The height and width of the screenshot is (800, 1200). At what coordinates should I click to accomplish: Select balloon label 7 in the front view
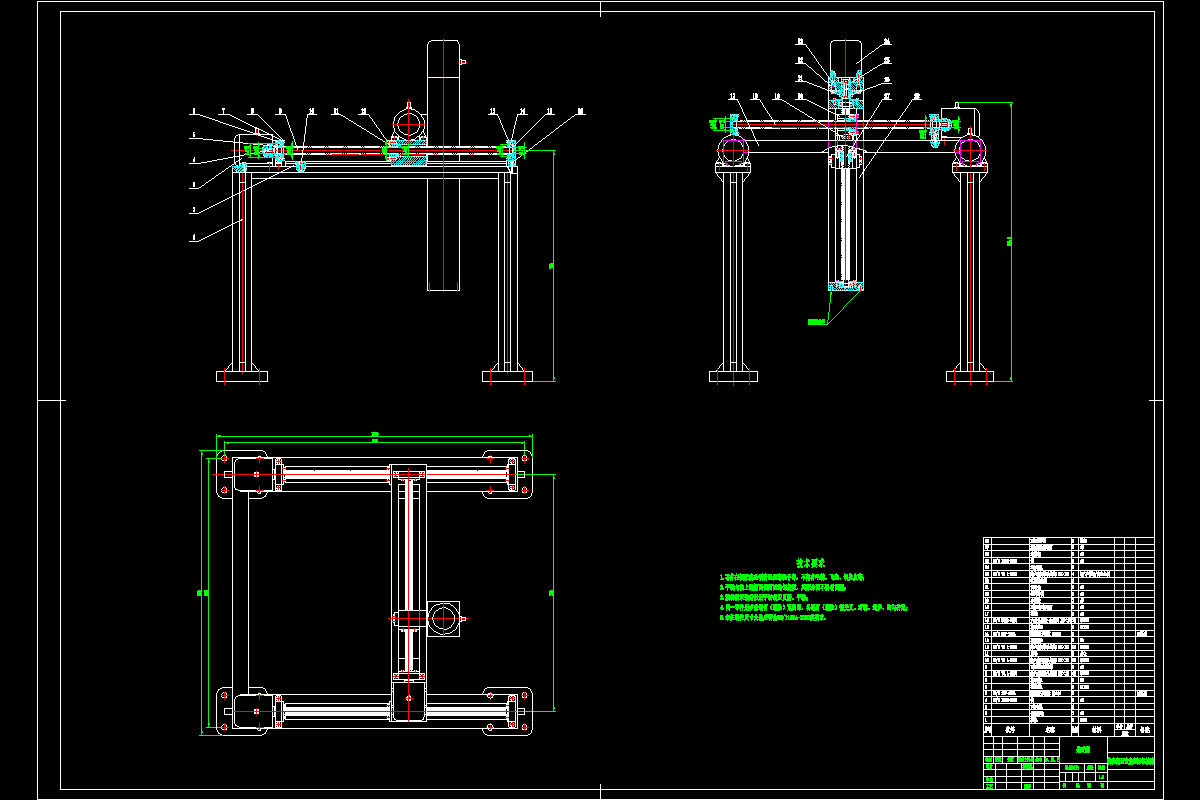point(223,110)
